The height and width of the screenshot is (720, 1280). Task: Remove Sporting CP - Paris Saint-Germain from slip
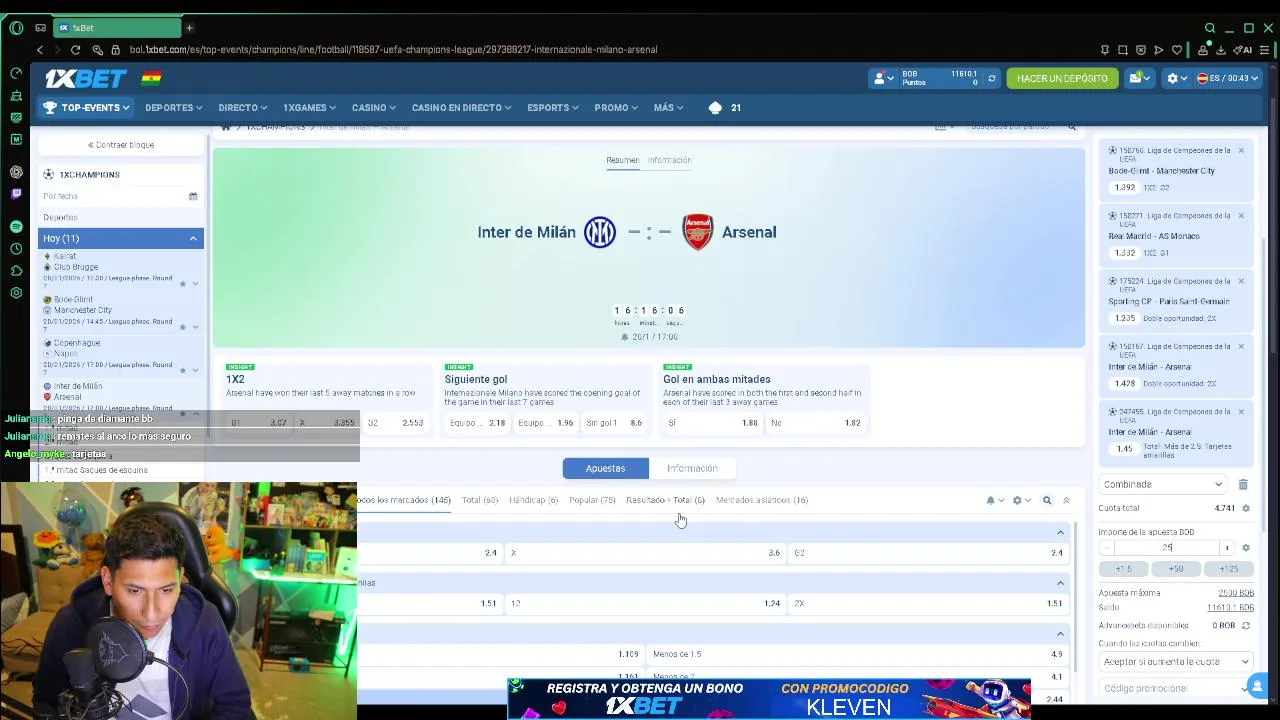tap(1241, 281)
